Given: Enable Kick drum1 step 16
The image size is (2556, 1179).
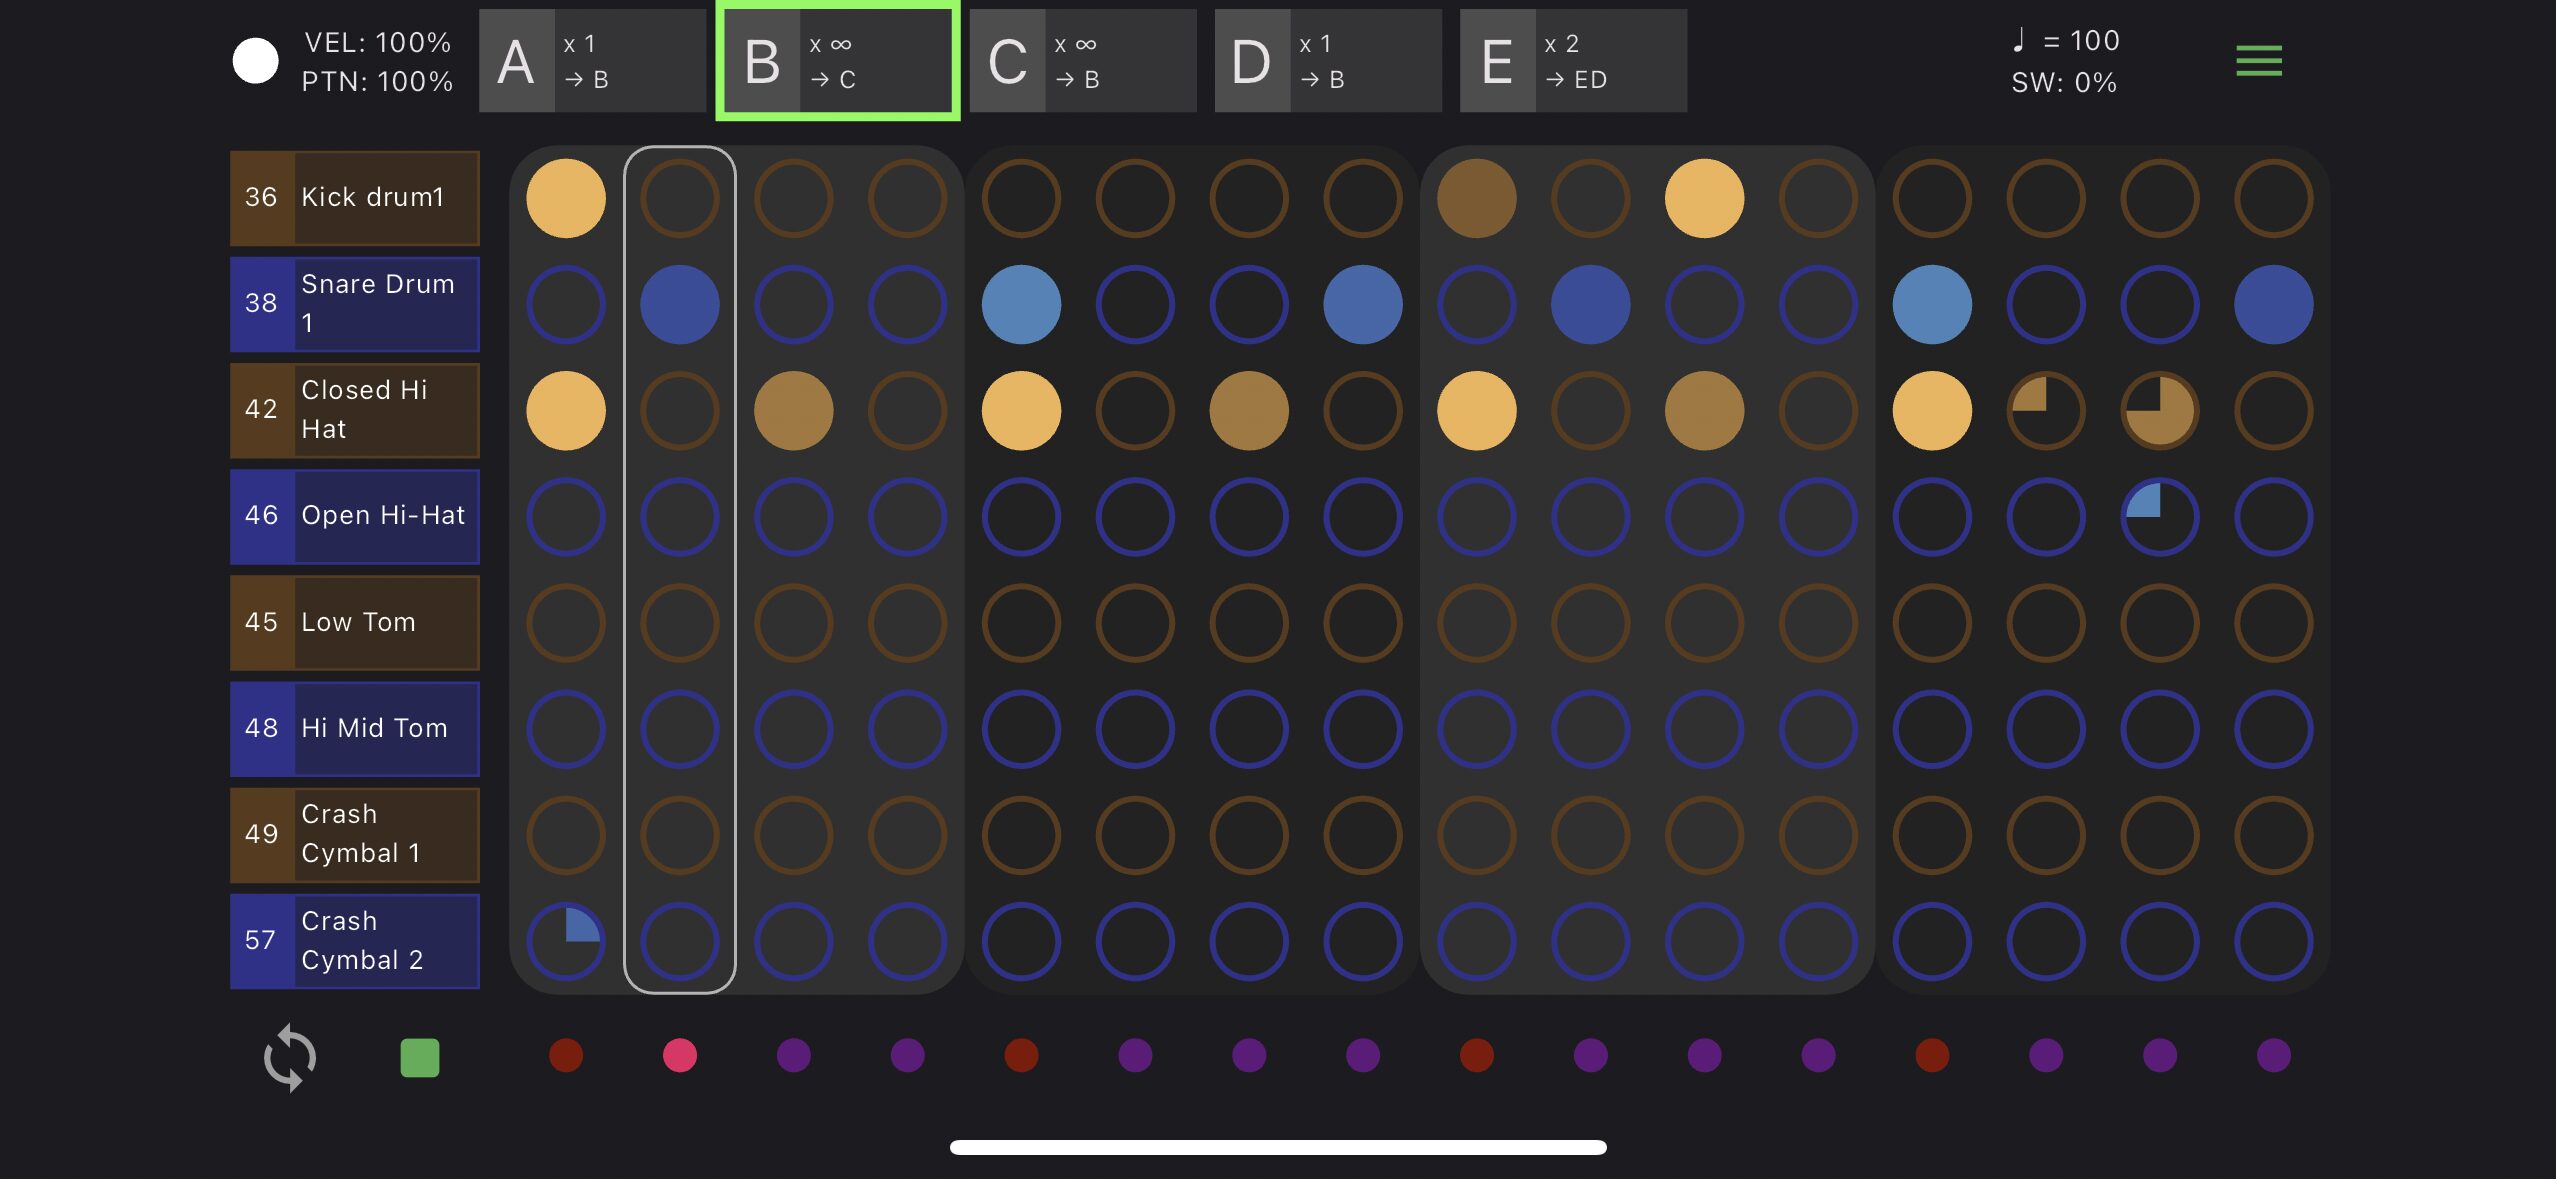Looking at the screenshot, I should (x=2274, y=198).
